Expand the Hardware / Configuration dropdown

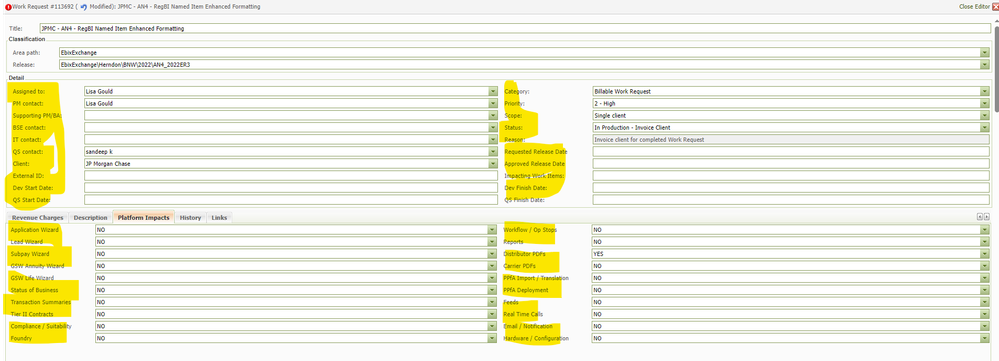coord(985,338)
